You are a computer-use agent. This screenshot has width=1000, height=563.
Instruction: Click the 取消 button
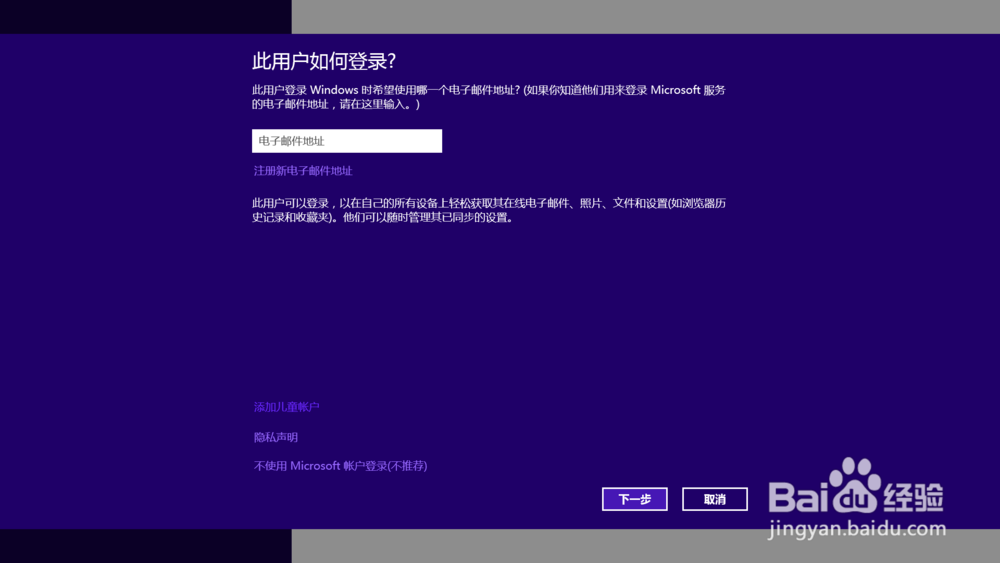pos(715,499)
